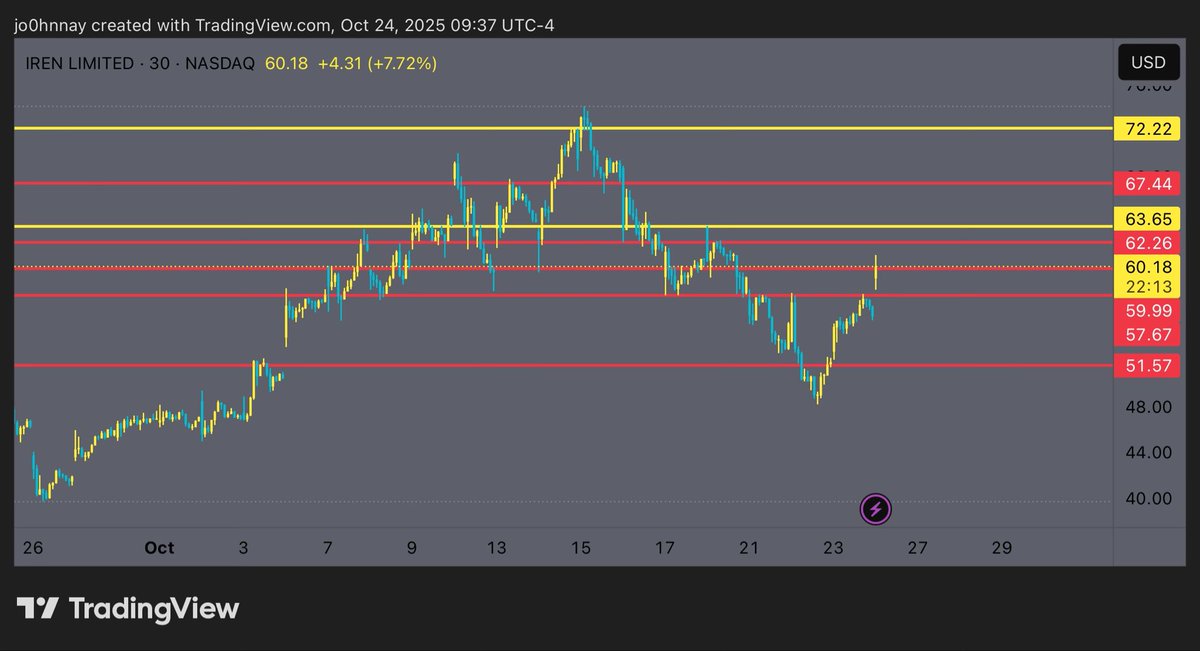Screen dimensions: 1200x651
Task: Select the yellow 72.22 price label
Action: point(1147,129)
